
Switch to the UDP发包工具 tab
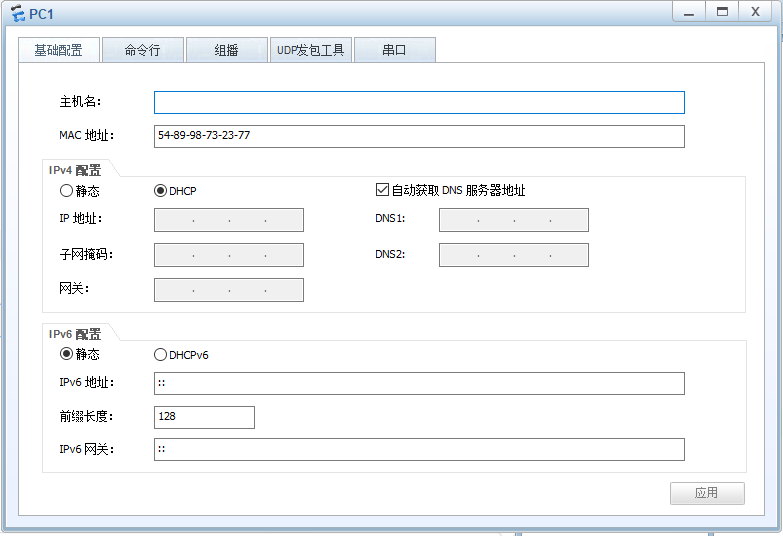[311, 50]
